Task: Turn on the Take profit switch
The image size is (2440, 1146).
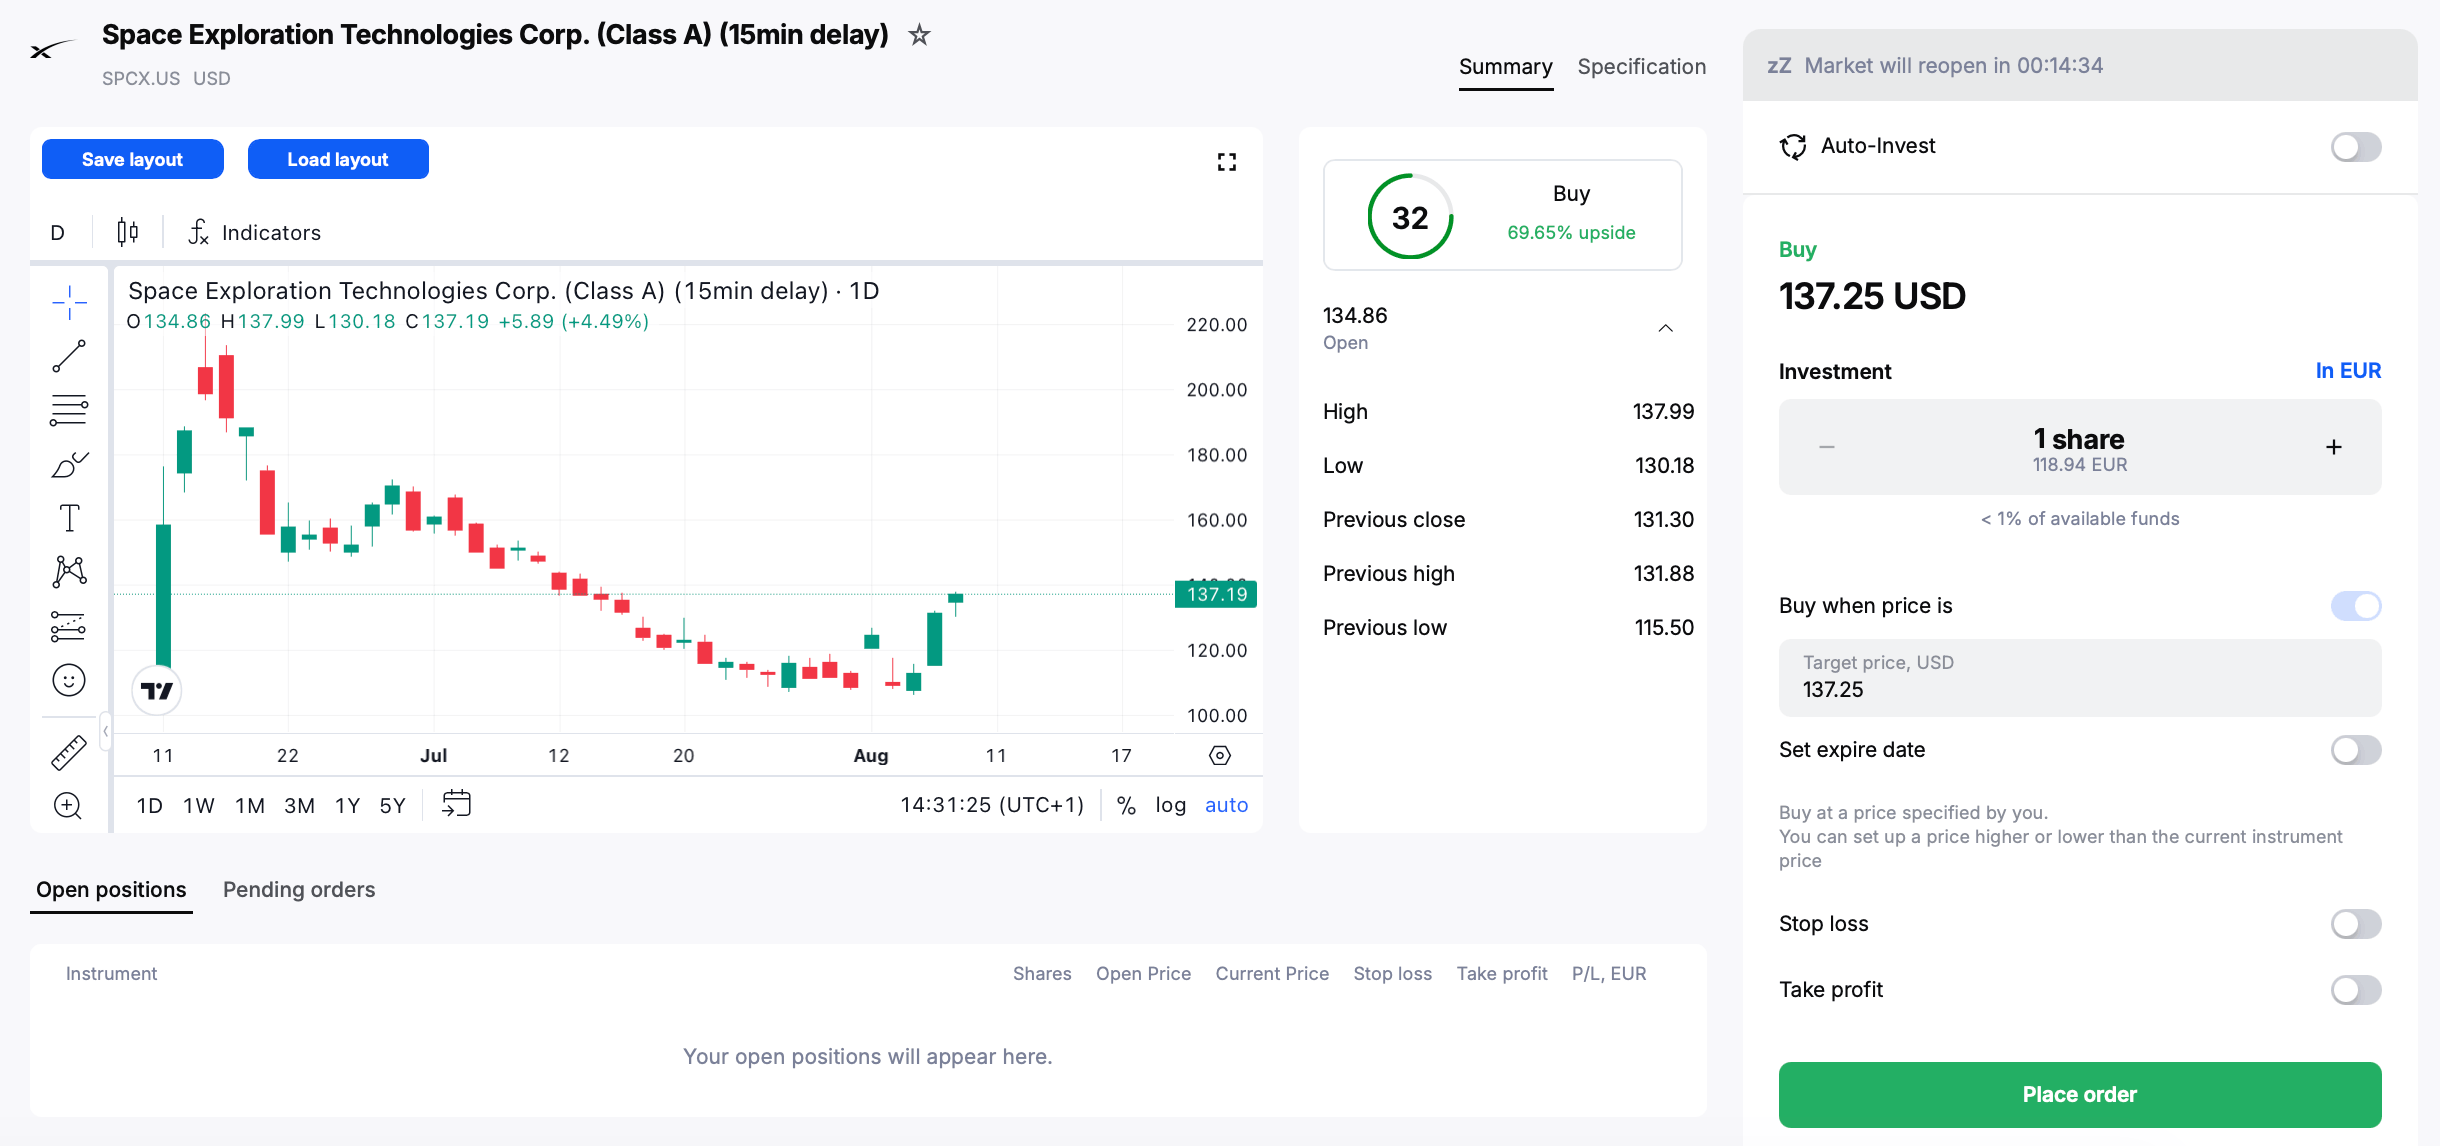Action: tap(2356, 990)
